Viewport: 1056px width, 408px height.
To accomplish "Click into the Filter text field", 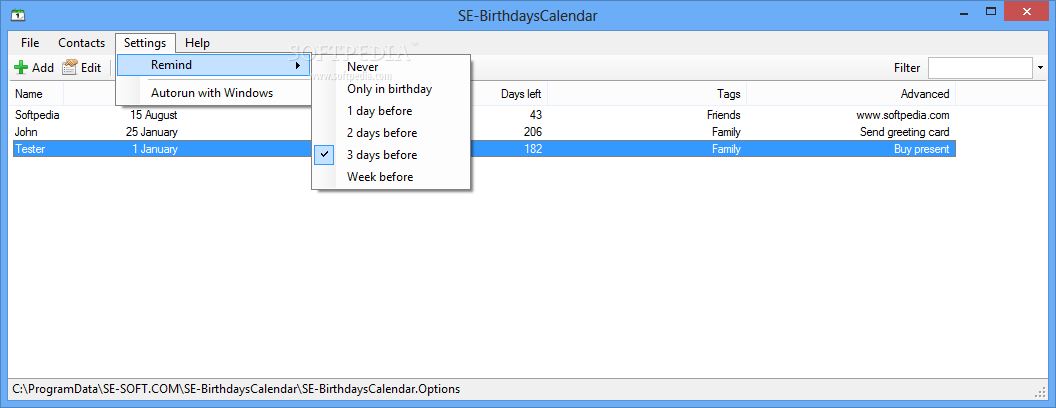I will 978,68.
